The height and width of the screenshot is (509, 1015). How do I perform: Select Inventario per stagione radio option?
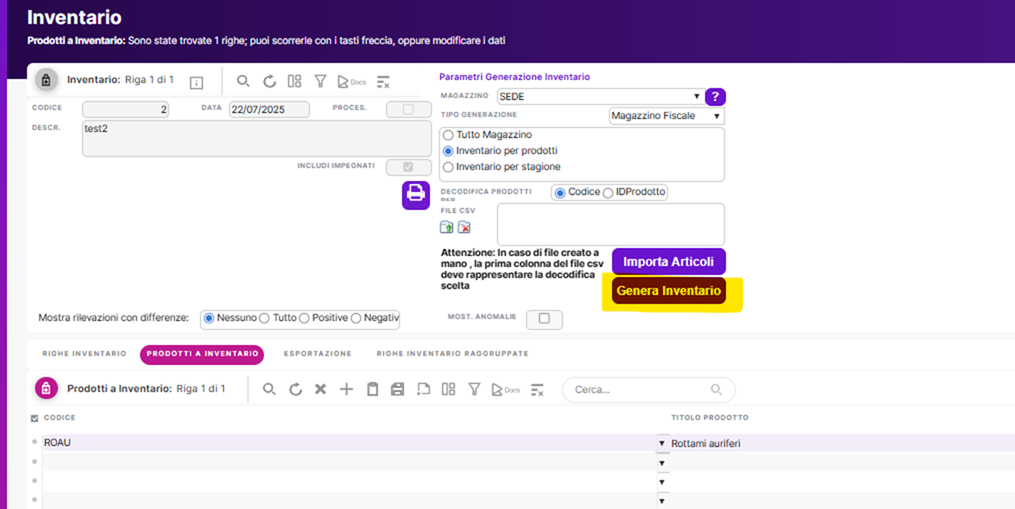click(x=448, y=167)
